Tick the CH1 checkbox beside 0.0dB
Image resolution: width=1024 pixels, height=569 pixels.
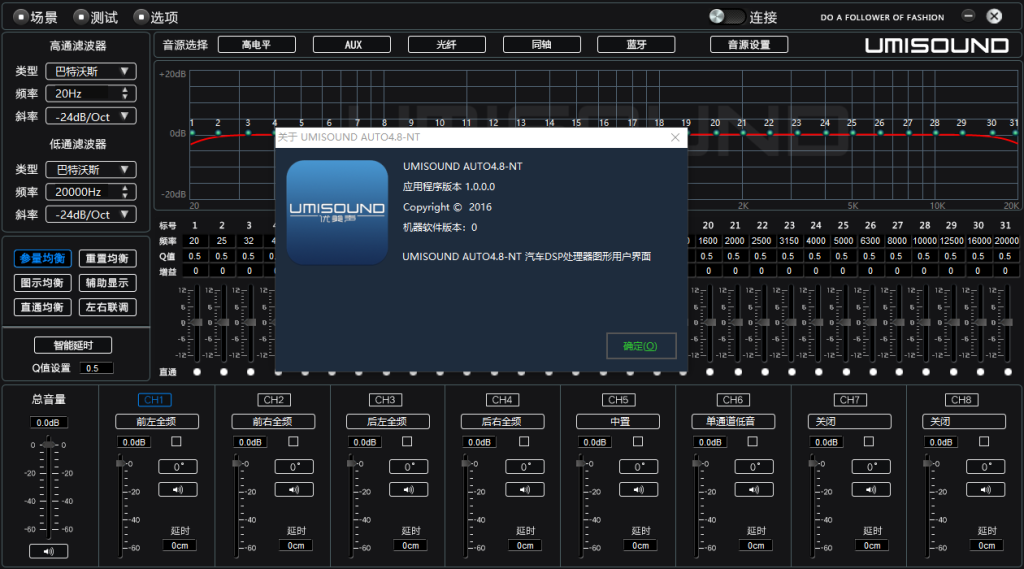click(176, 442)
